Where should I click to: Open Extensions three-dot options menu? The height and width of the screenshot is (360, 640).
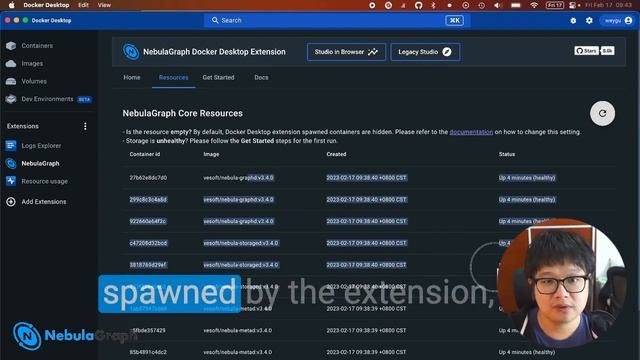(85, 126)
